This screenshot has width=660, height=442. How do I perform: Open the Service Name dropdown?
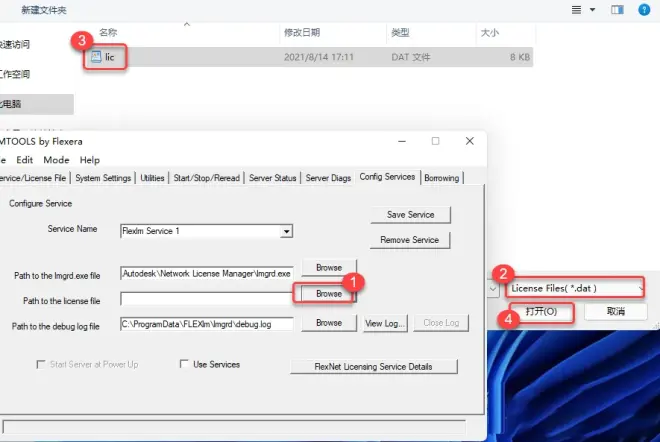[286, 231]
